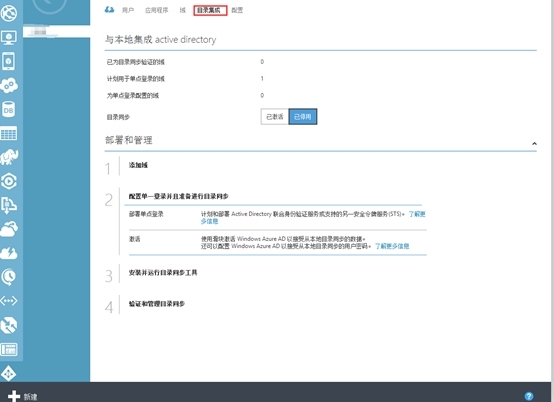Open Visual Studio Online cloud icon
This screenshot has height=402, width=554.
pos(9,229)
